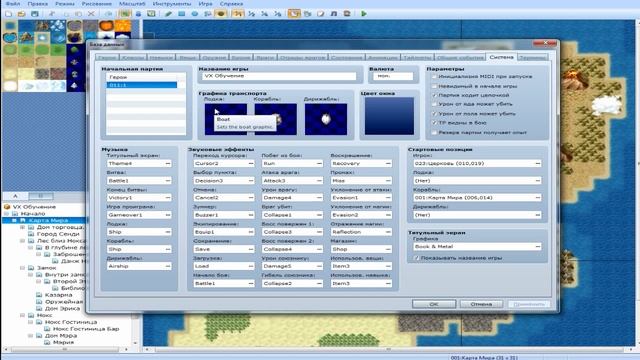Switch to Map editing mode icon
The width and height of the screenshot is (640, 360).
click(x=125, y=14)
